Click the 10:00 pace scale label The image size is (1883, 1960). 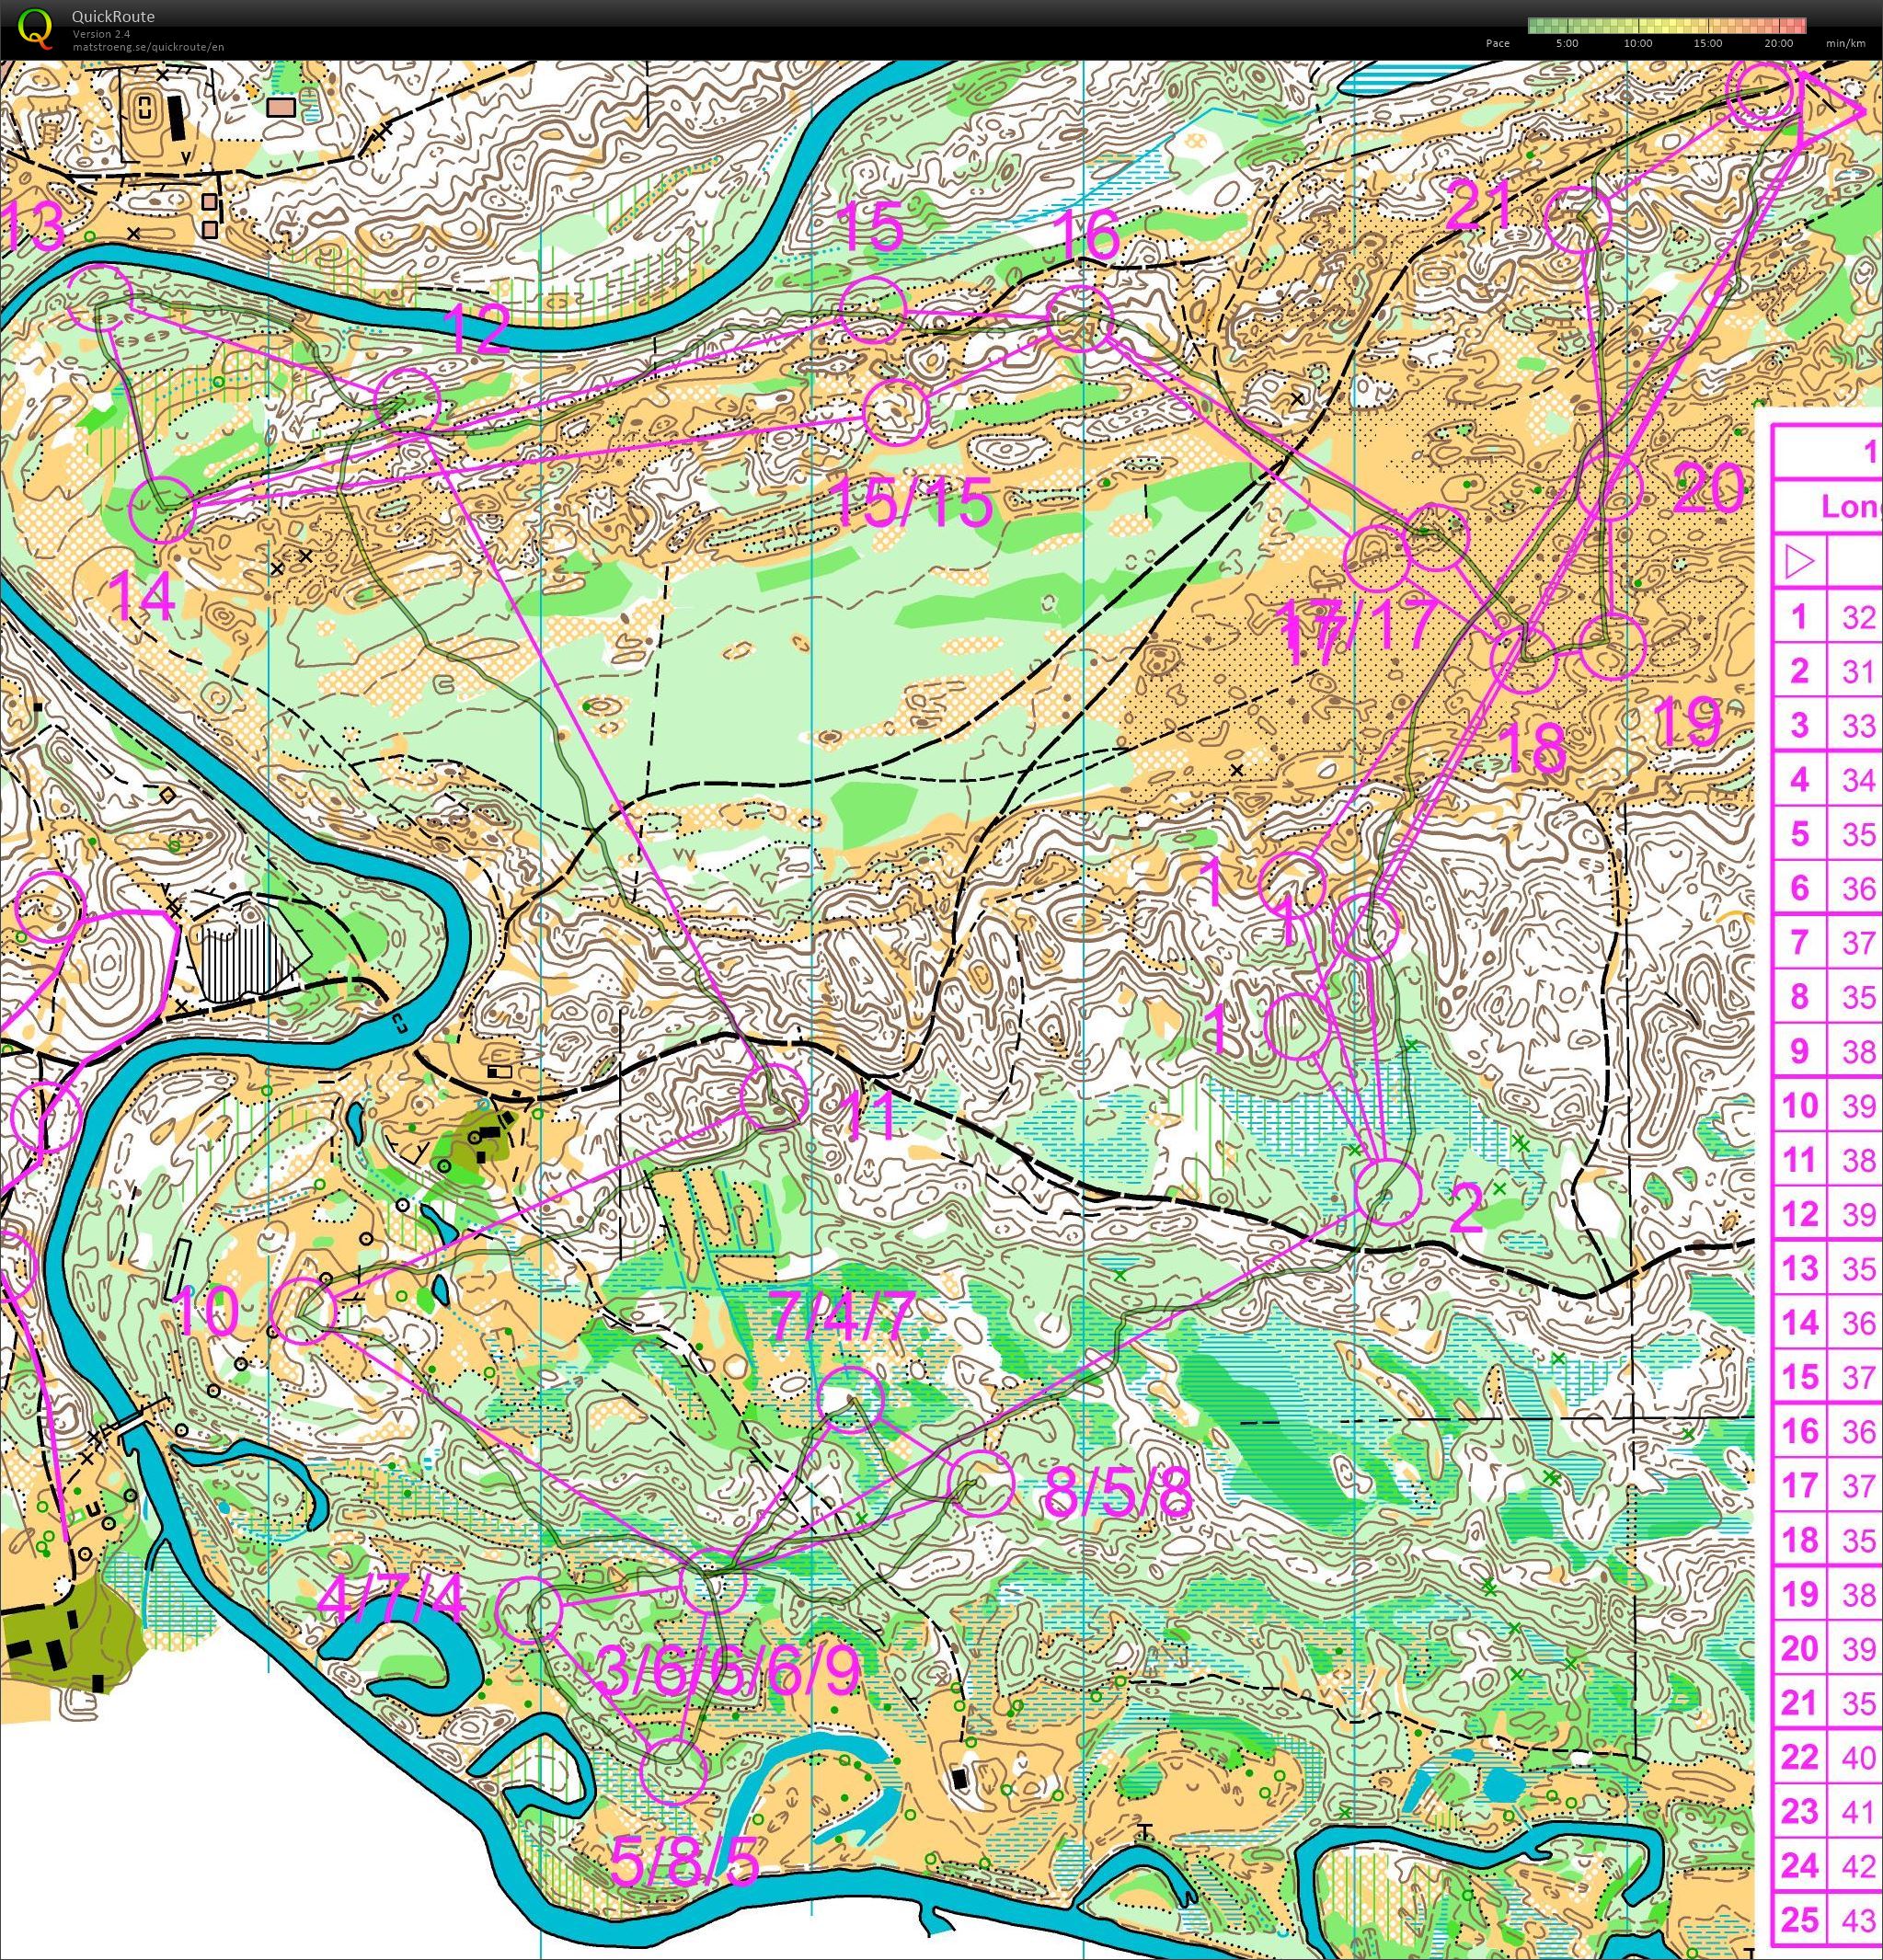[1637, 43]
